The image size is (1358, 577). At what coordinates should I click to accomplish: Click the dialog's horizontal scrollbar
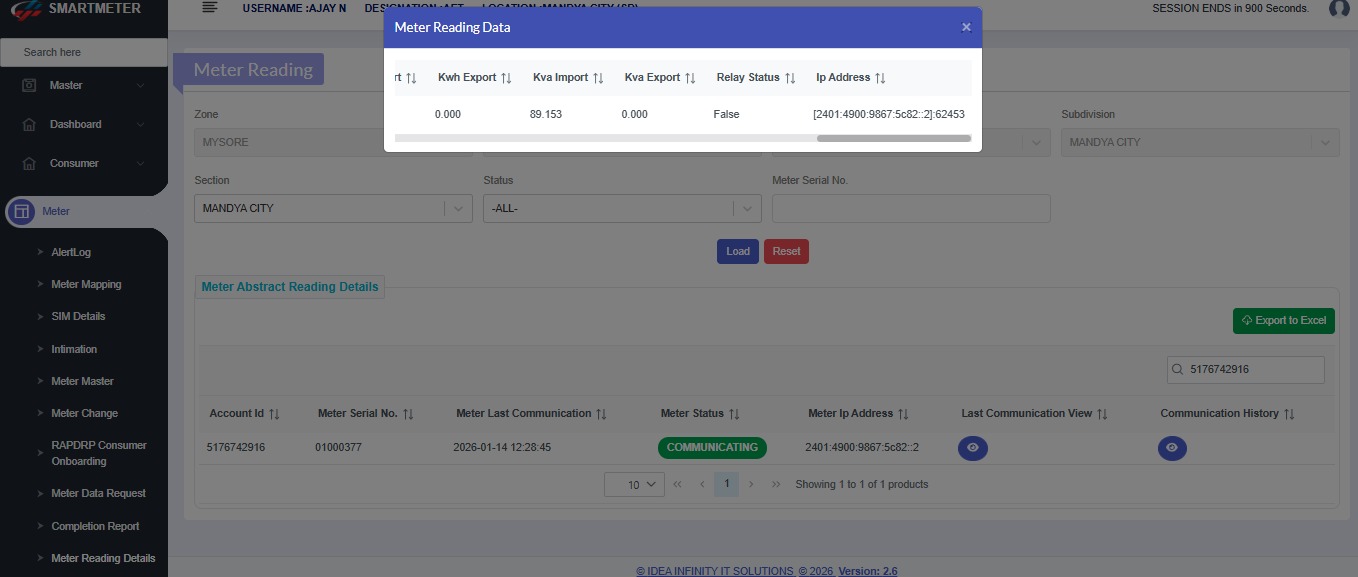coord(893,138)
